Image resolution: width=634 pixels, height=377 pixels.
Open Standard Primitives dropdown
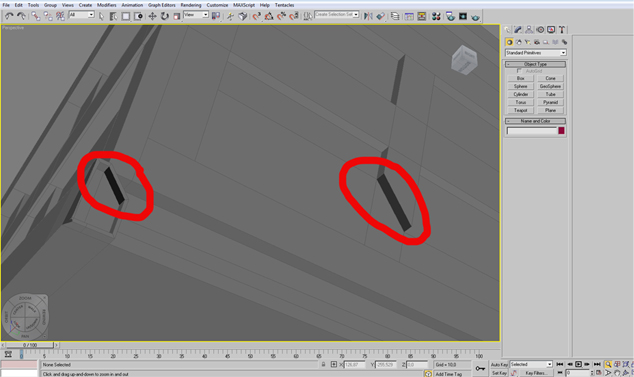[535, 53]
